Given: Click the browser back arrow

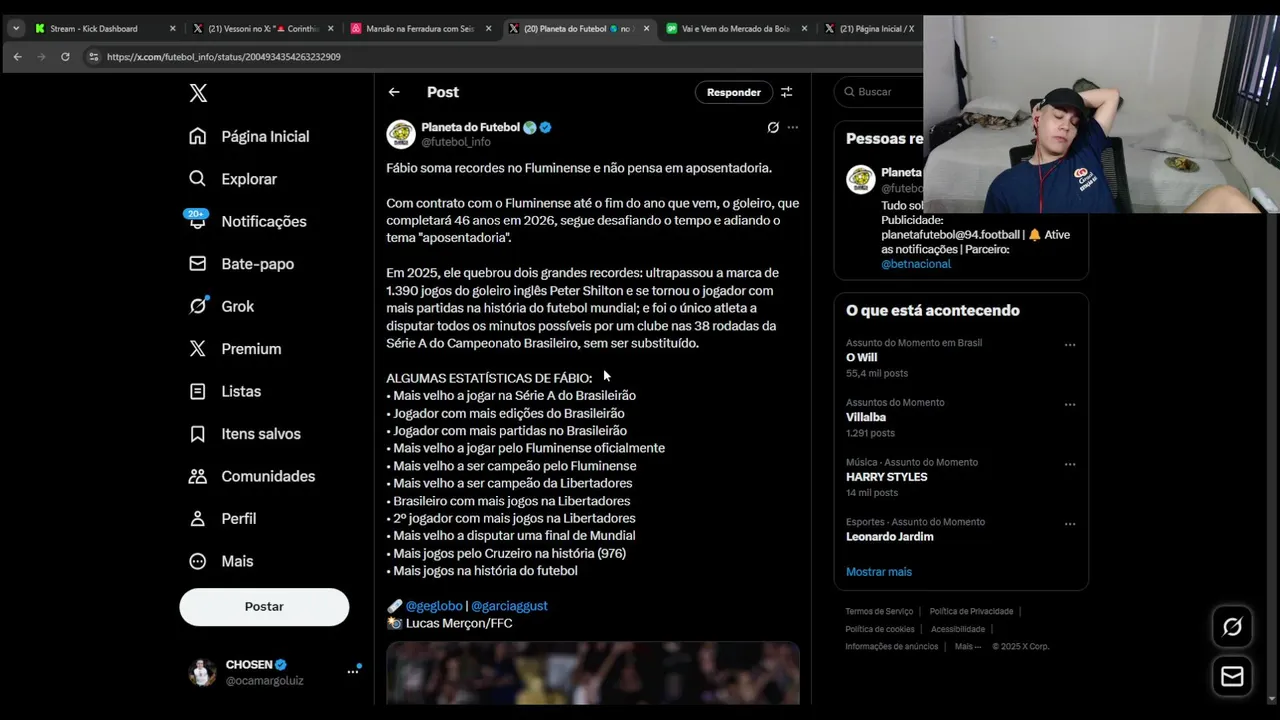Looking at the screenshot, I should [x=18, y=57].
